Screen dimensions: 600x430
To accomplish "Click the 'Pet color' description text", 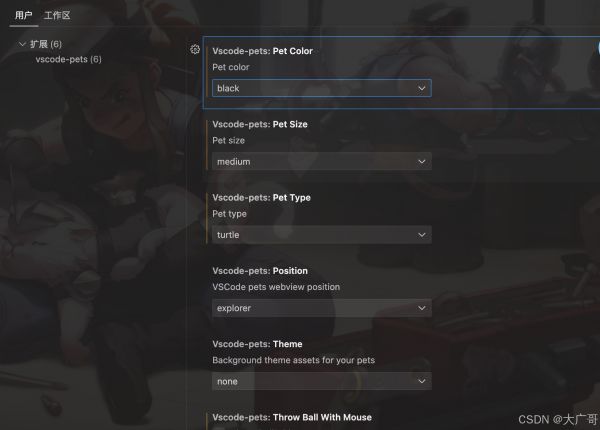I will coord(231,67).
